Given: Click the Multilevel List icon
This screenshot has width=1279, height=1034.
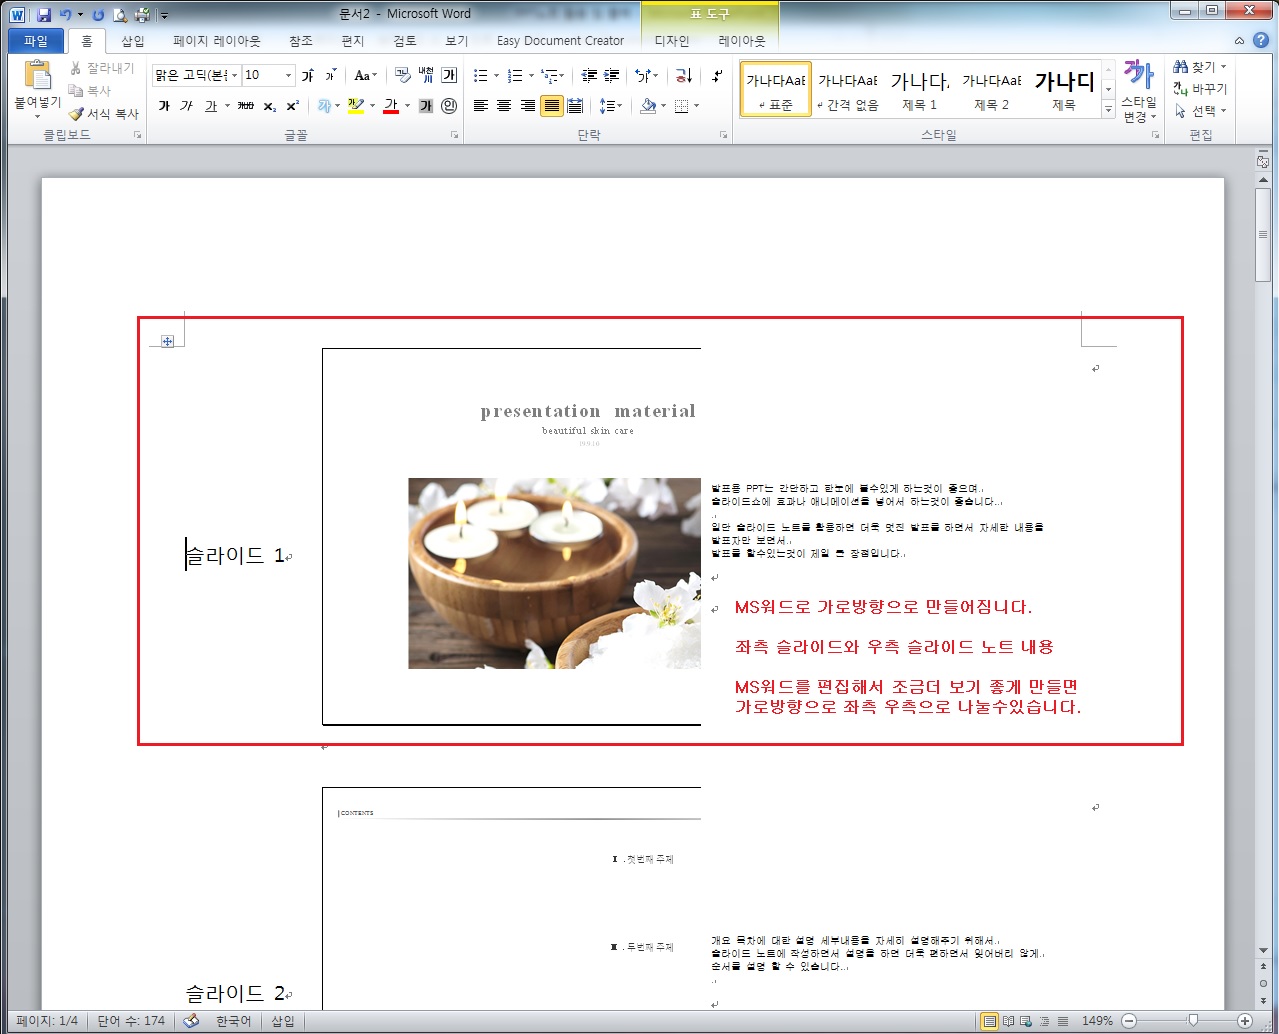Looking at the screenshot, I should 549,76.
